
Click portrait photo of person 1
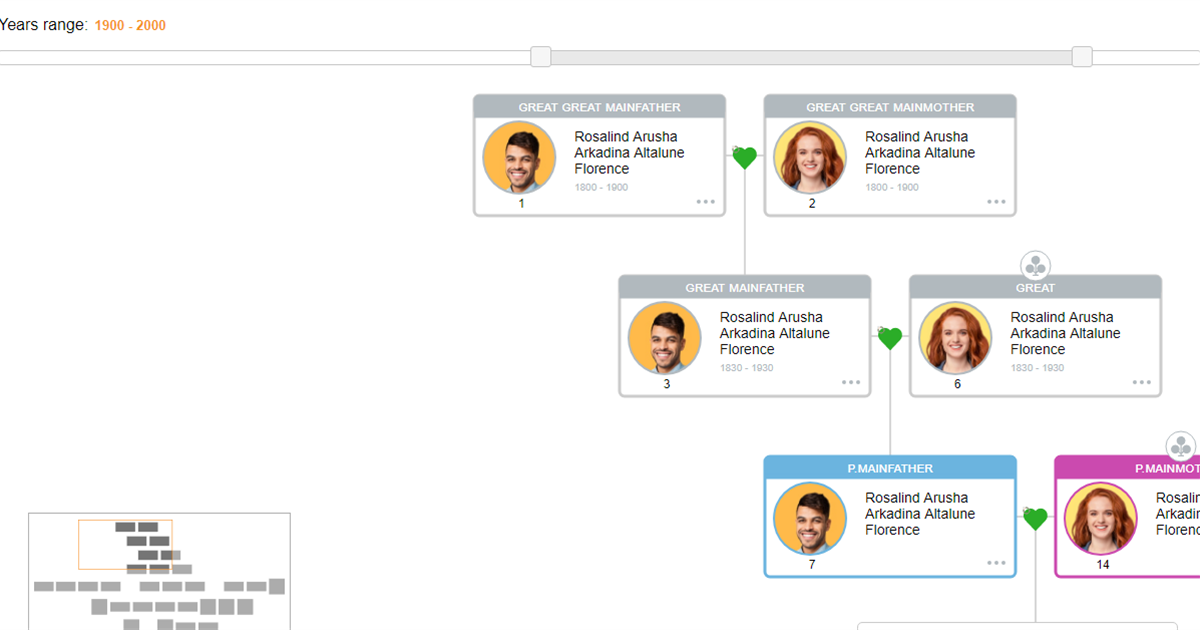tap(518, 157)
